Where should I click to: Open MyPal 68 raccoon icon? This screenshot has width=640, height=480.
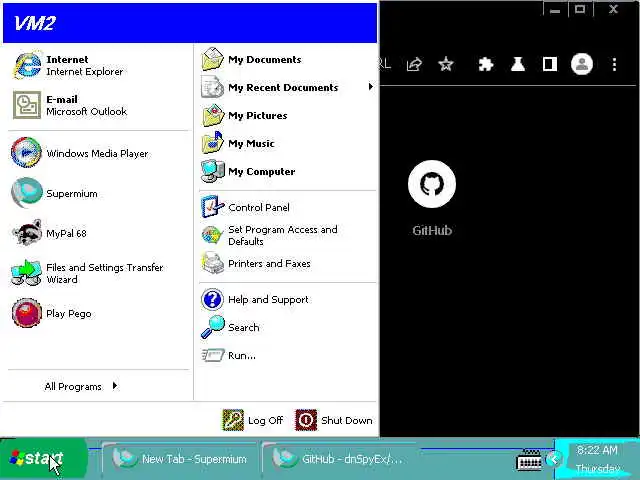[x=27, y=233]
